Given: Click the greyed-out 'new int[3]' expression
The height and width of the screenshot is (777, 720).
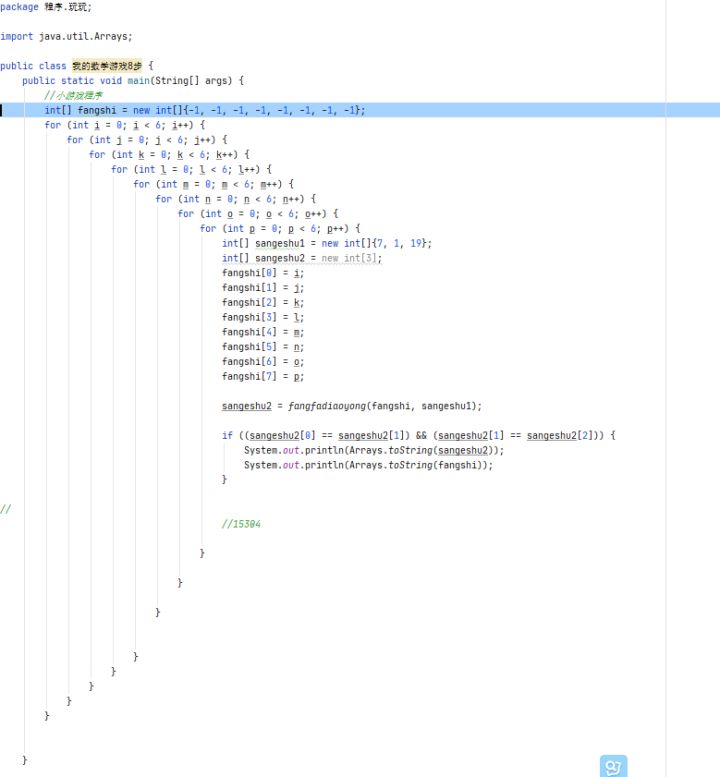Looking at the screenshot, I should point(351,258).
